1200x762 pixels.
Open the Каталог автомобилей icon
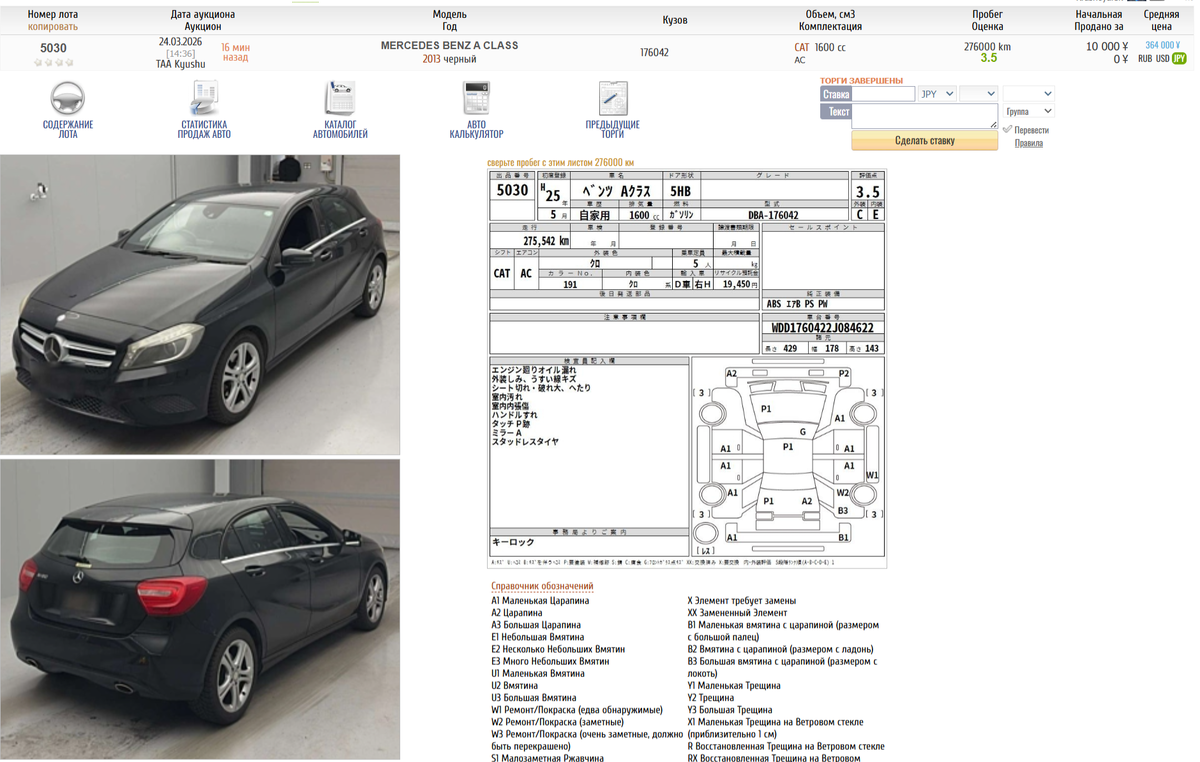340,98
